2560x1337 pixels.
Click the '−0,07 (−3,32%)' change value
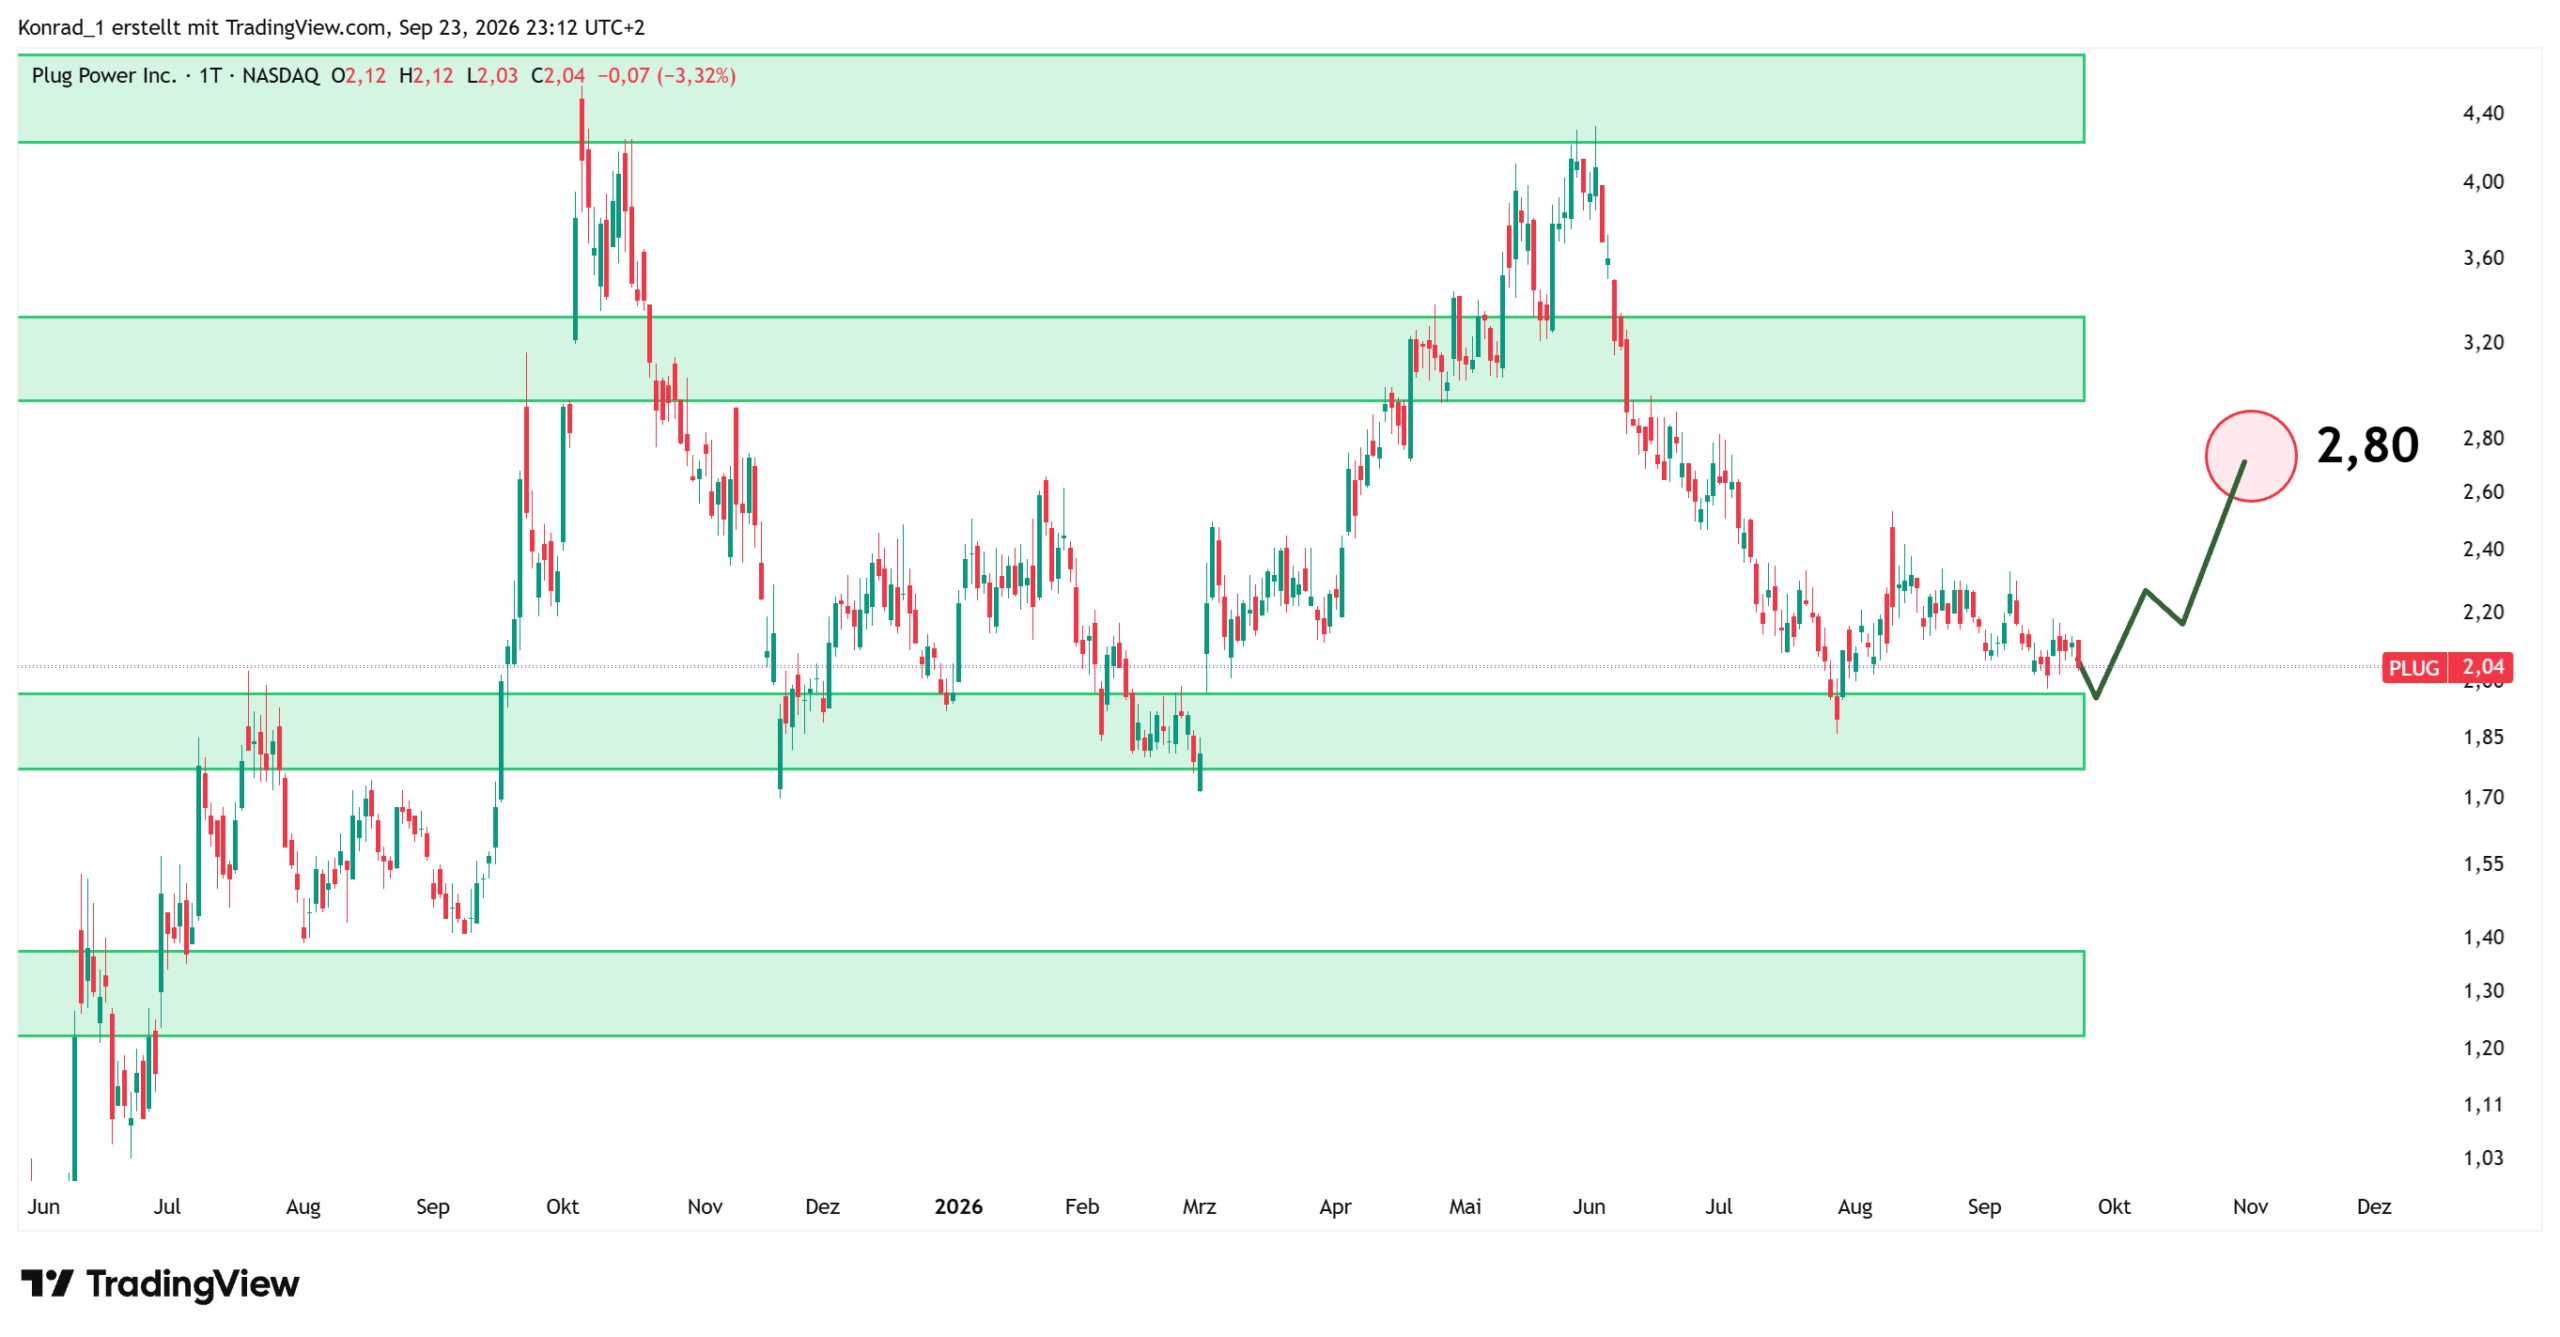tap(666, 76)
